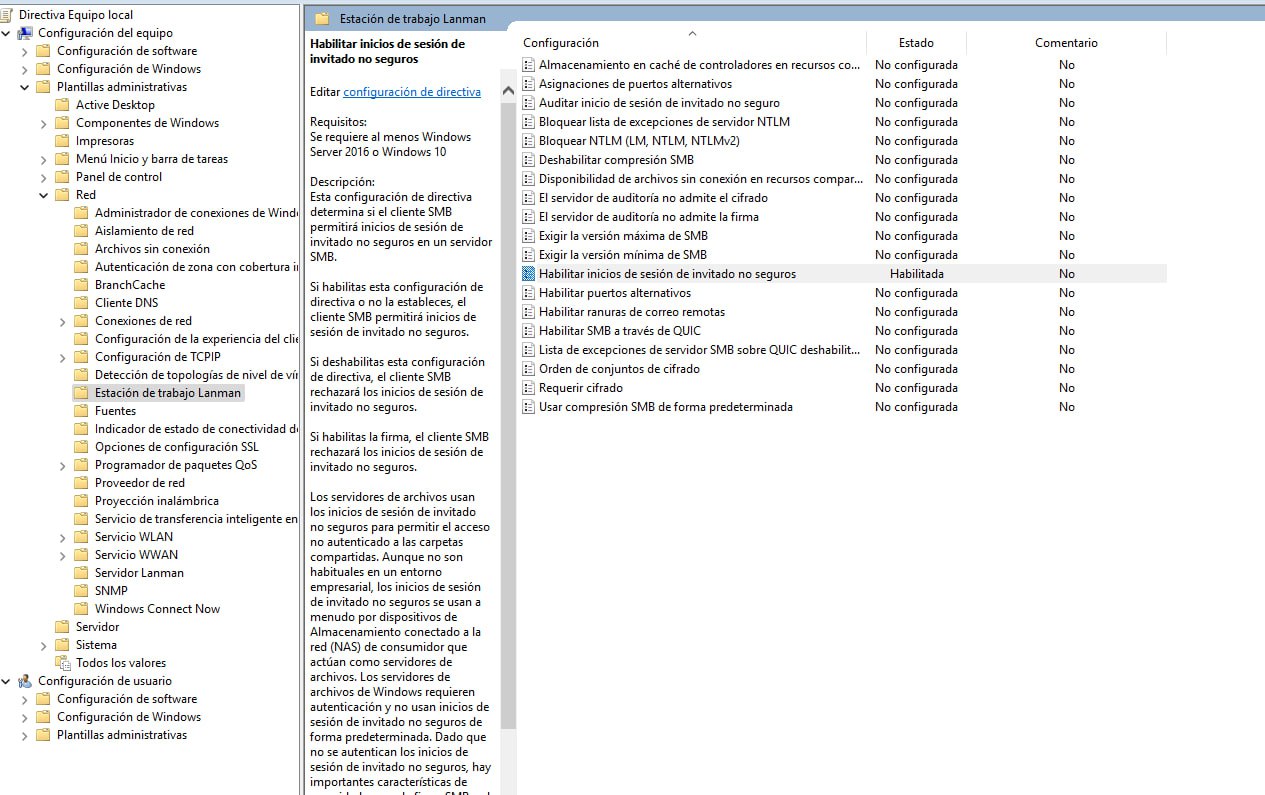1265x795 pixels.
Task: Click the Impresoras folder icon
Action: (x=62, y=141)
